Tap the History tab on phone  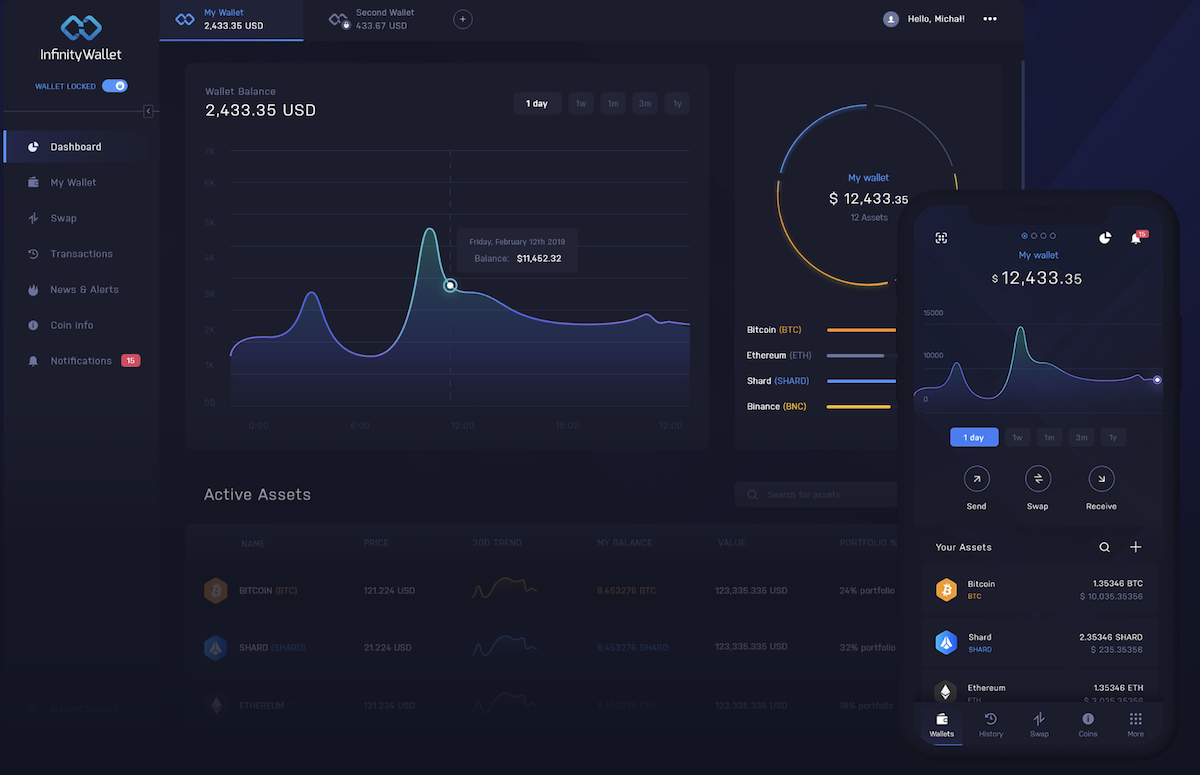click(x=991, y=725)
